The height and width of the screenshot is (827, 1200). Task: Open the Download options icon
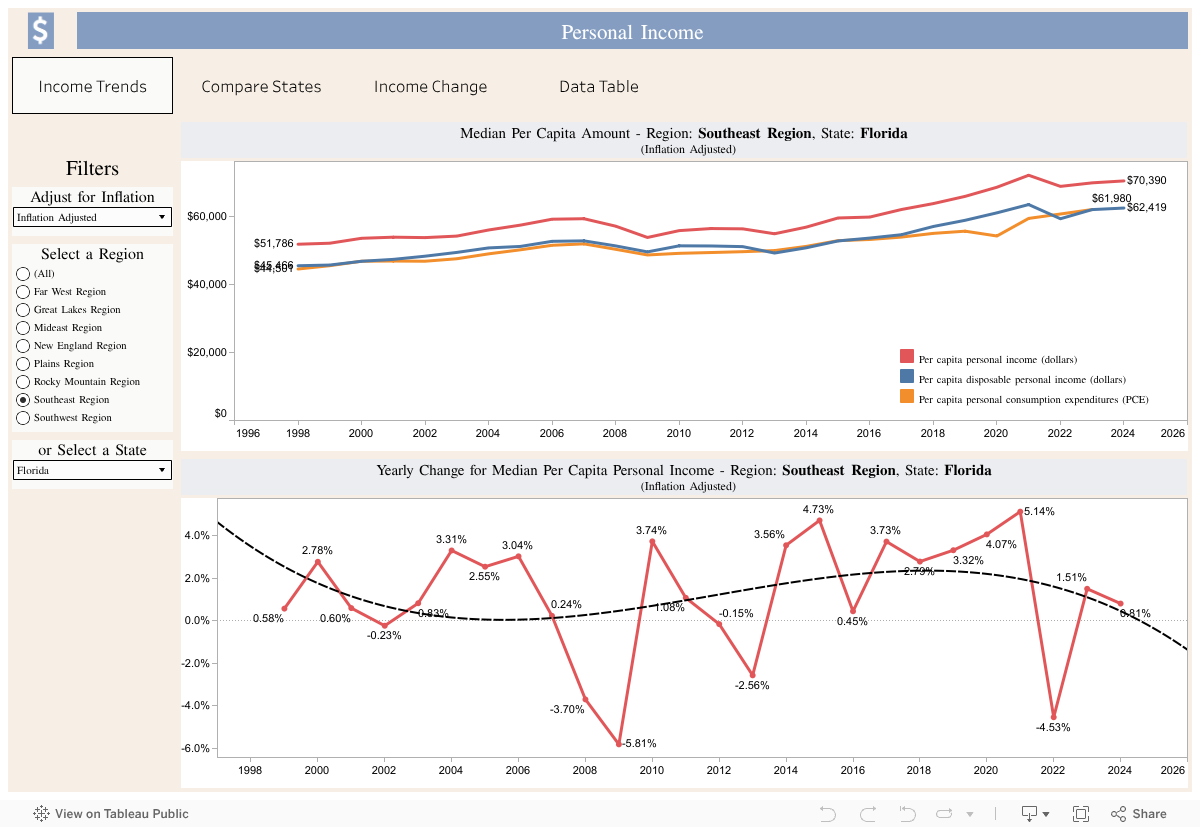(1030, 813)
